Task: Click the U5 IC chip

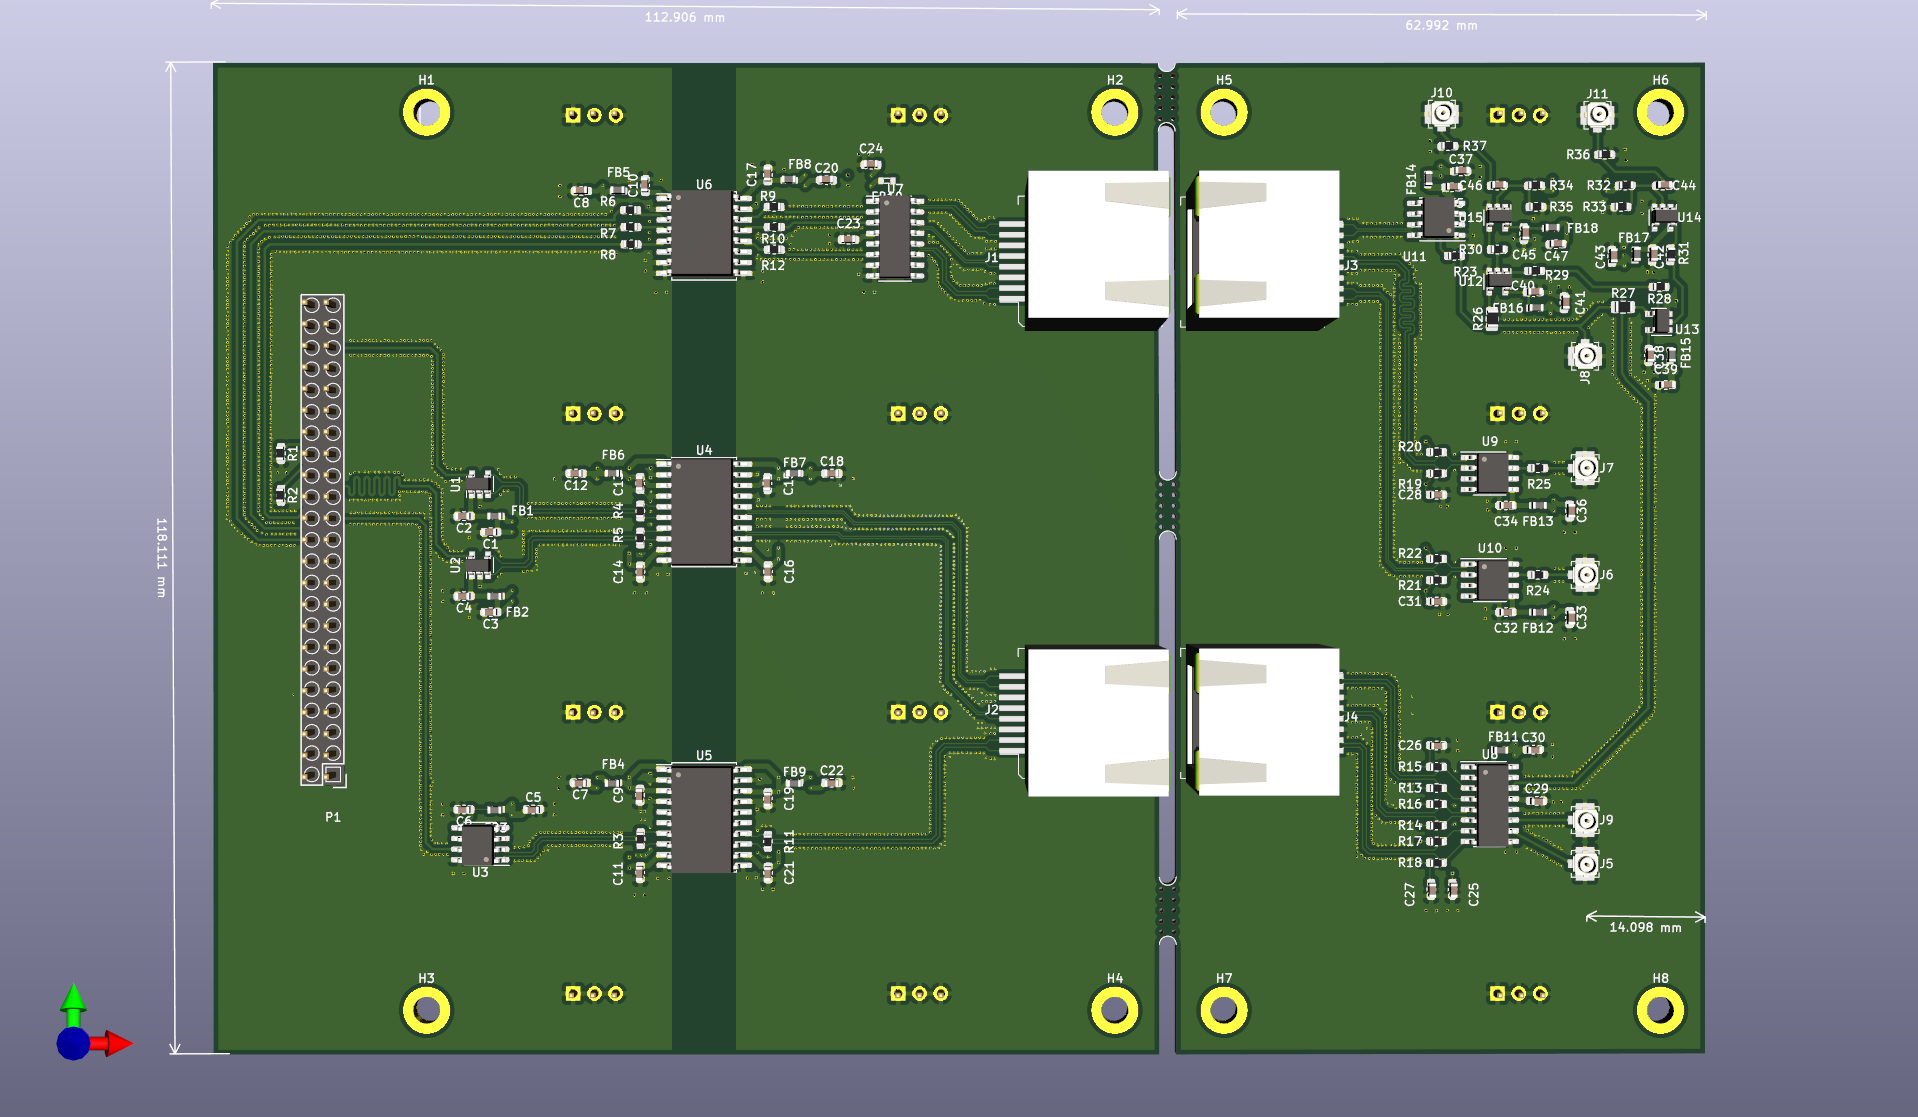Action: pos(703,818)
